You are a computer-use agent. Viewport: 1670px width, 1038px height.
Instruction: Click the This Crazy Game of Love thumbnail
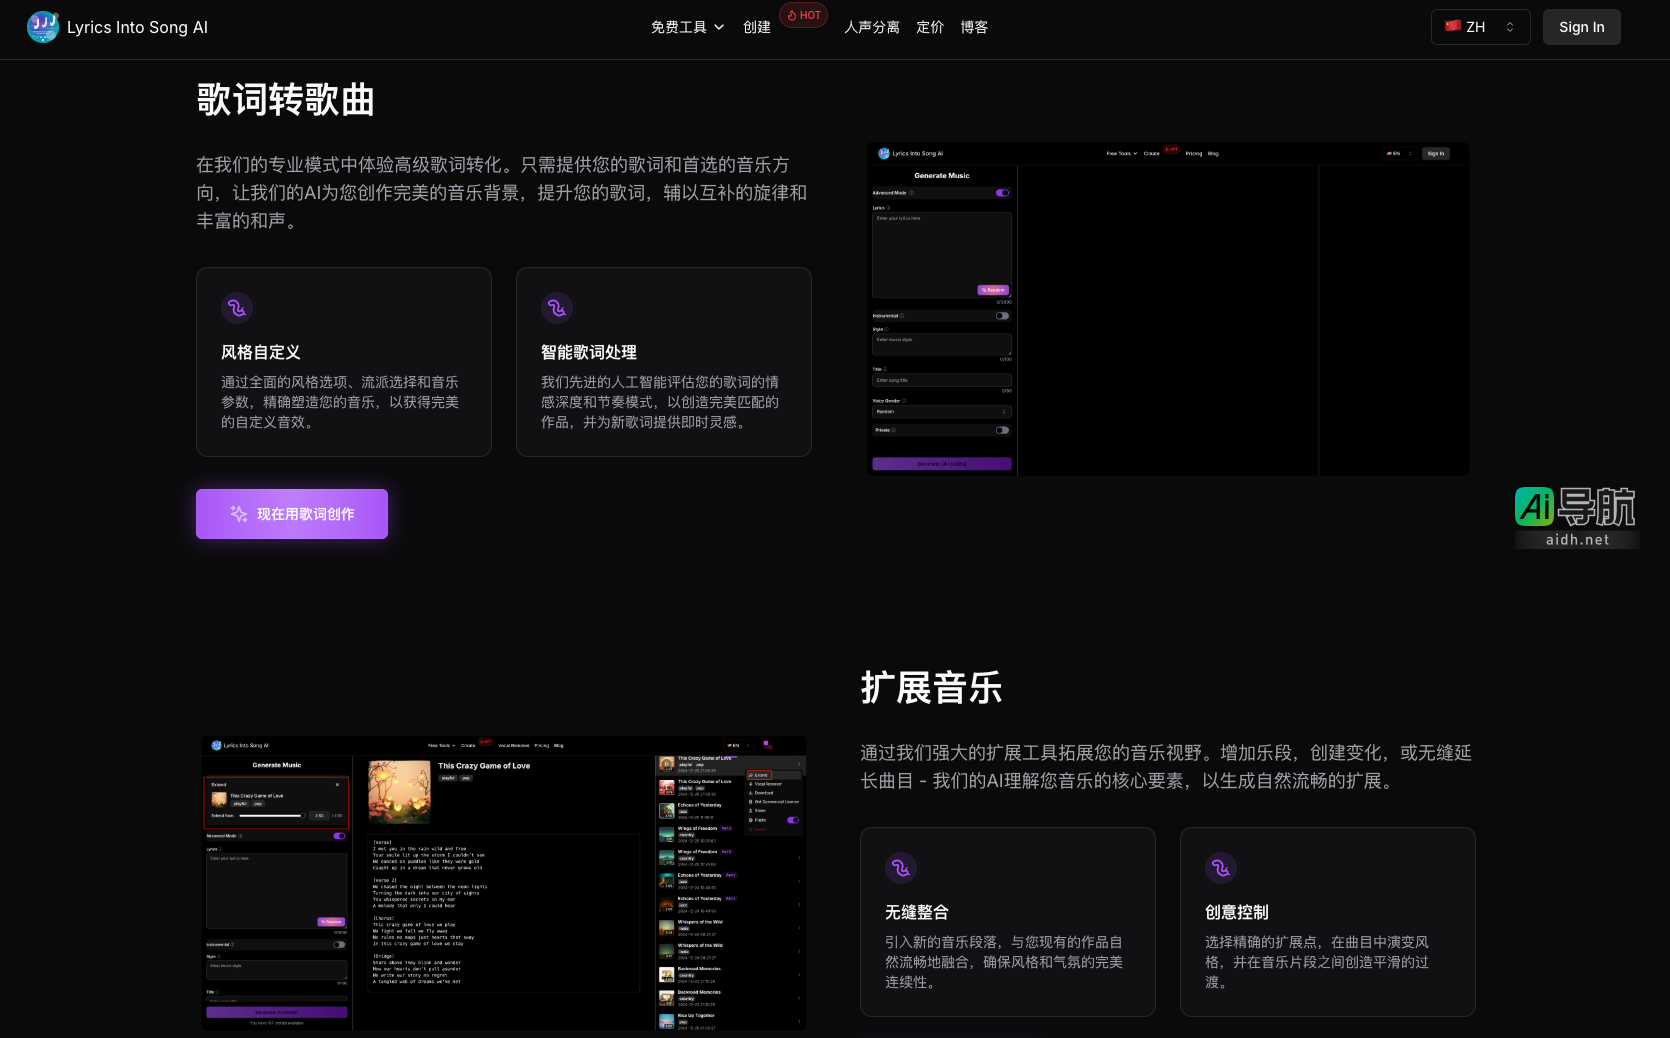(219, 799)
